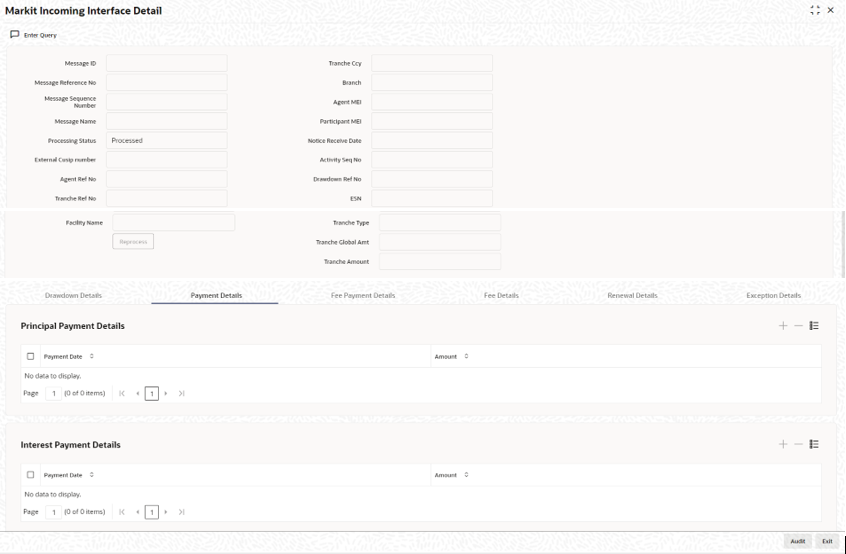Go to last page in Interest Payment table

181,512
